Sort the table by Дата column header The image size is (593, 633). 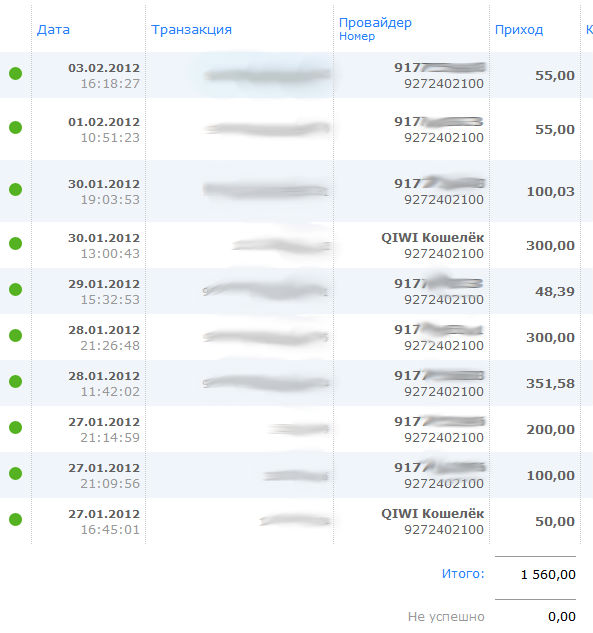(53, 29)
